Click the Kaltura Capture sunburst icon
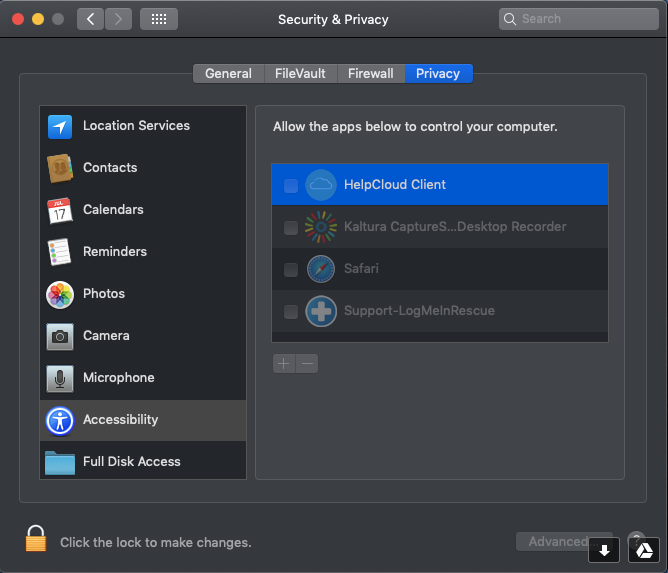 tap(321, 227)
